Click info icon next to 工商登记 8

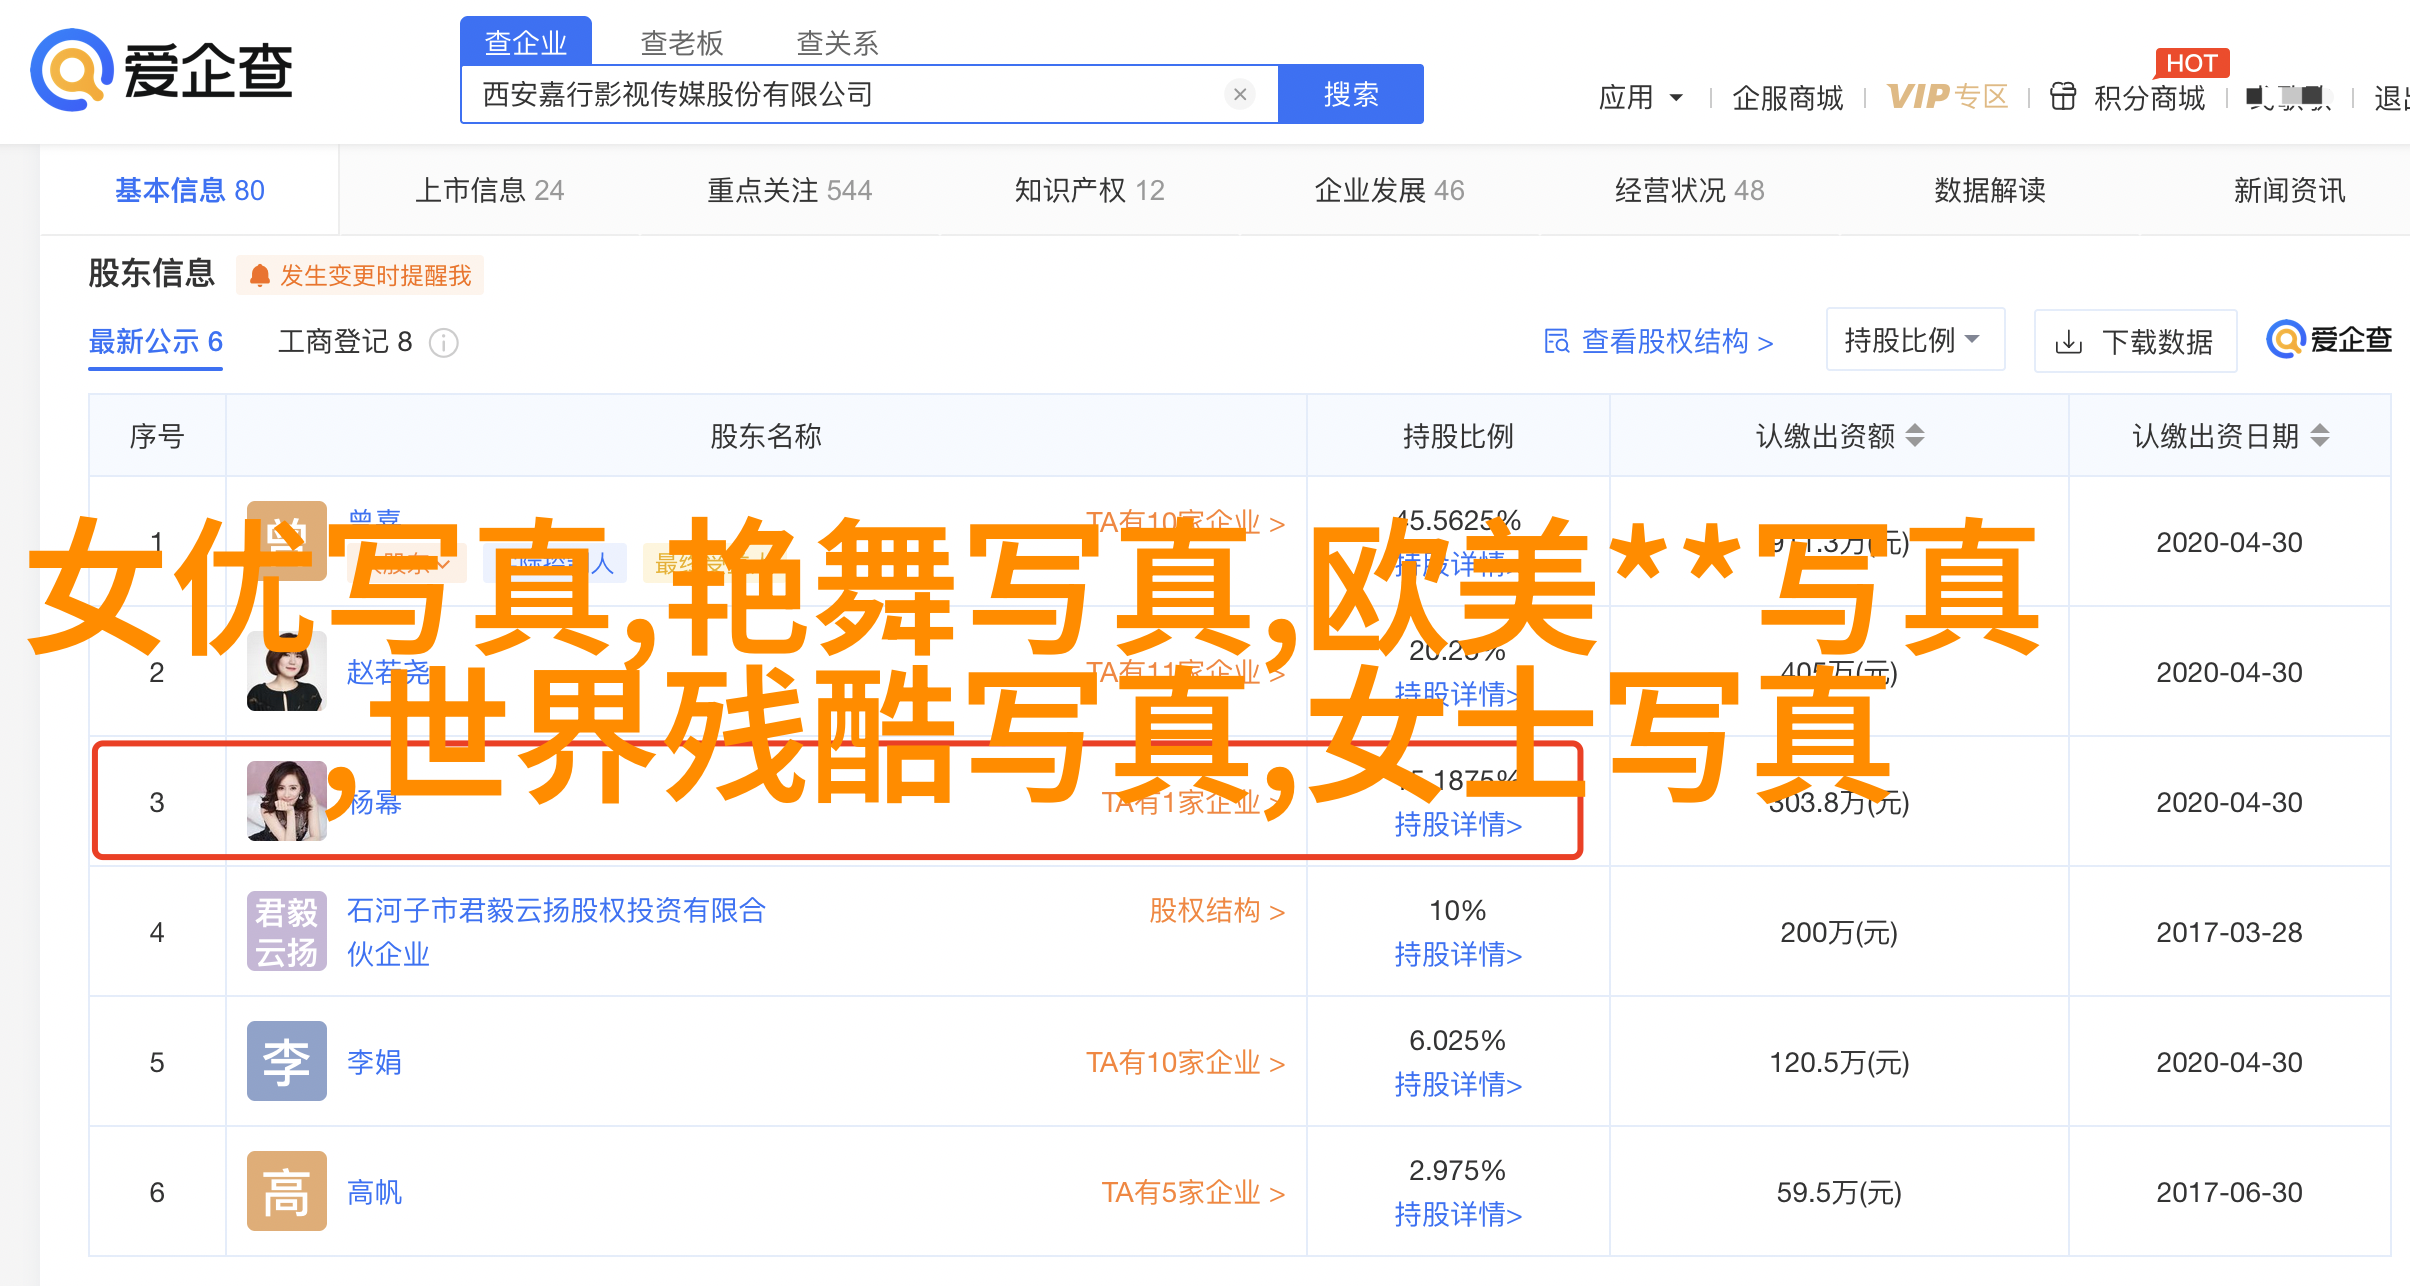[444, 343]
